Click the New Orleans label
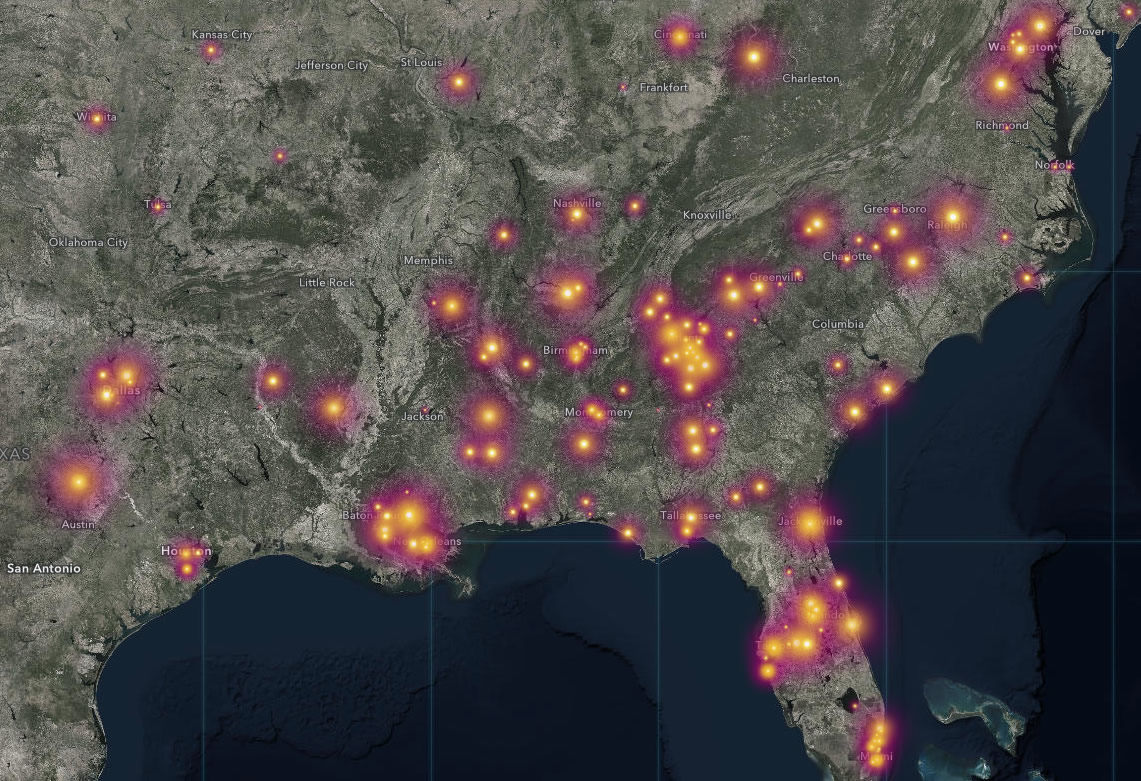Screen dimensions: 1141x781 pyautogui.click(x=426, y=542)
